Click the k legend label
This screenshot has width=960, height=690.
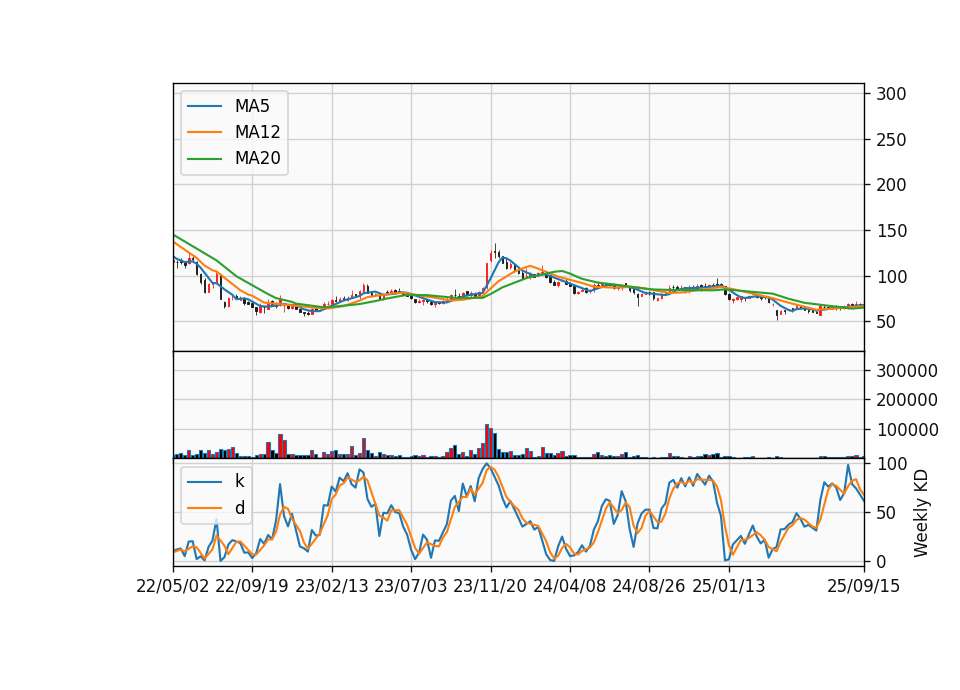point(239,481)
